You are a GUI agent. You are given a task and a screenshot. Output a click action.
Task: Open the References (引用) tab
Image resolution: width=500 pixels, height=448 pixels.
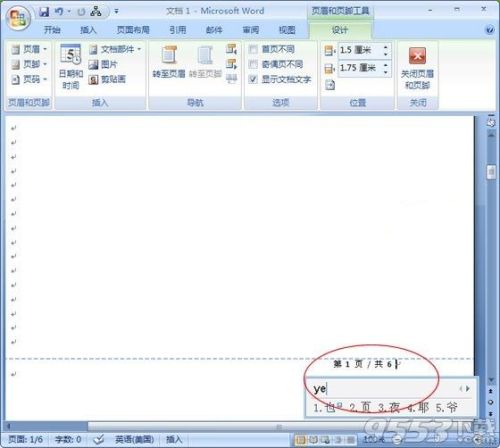pyautogui.click(x=178, y=30)
